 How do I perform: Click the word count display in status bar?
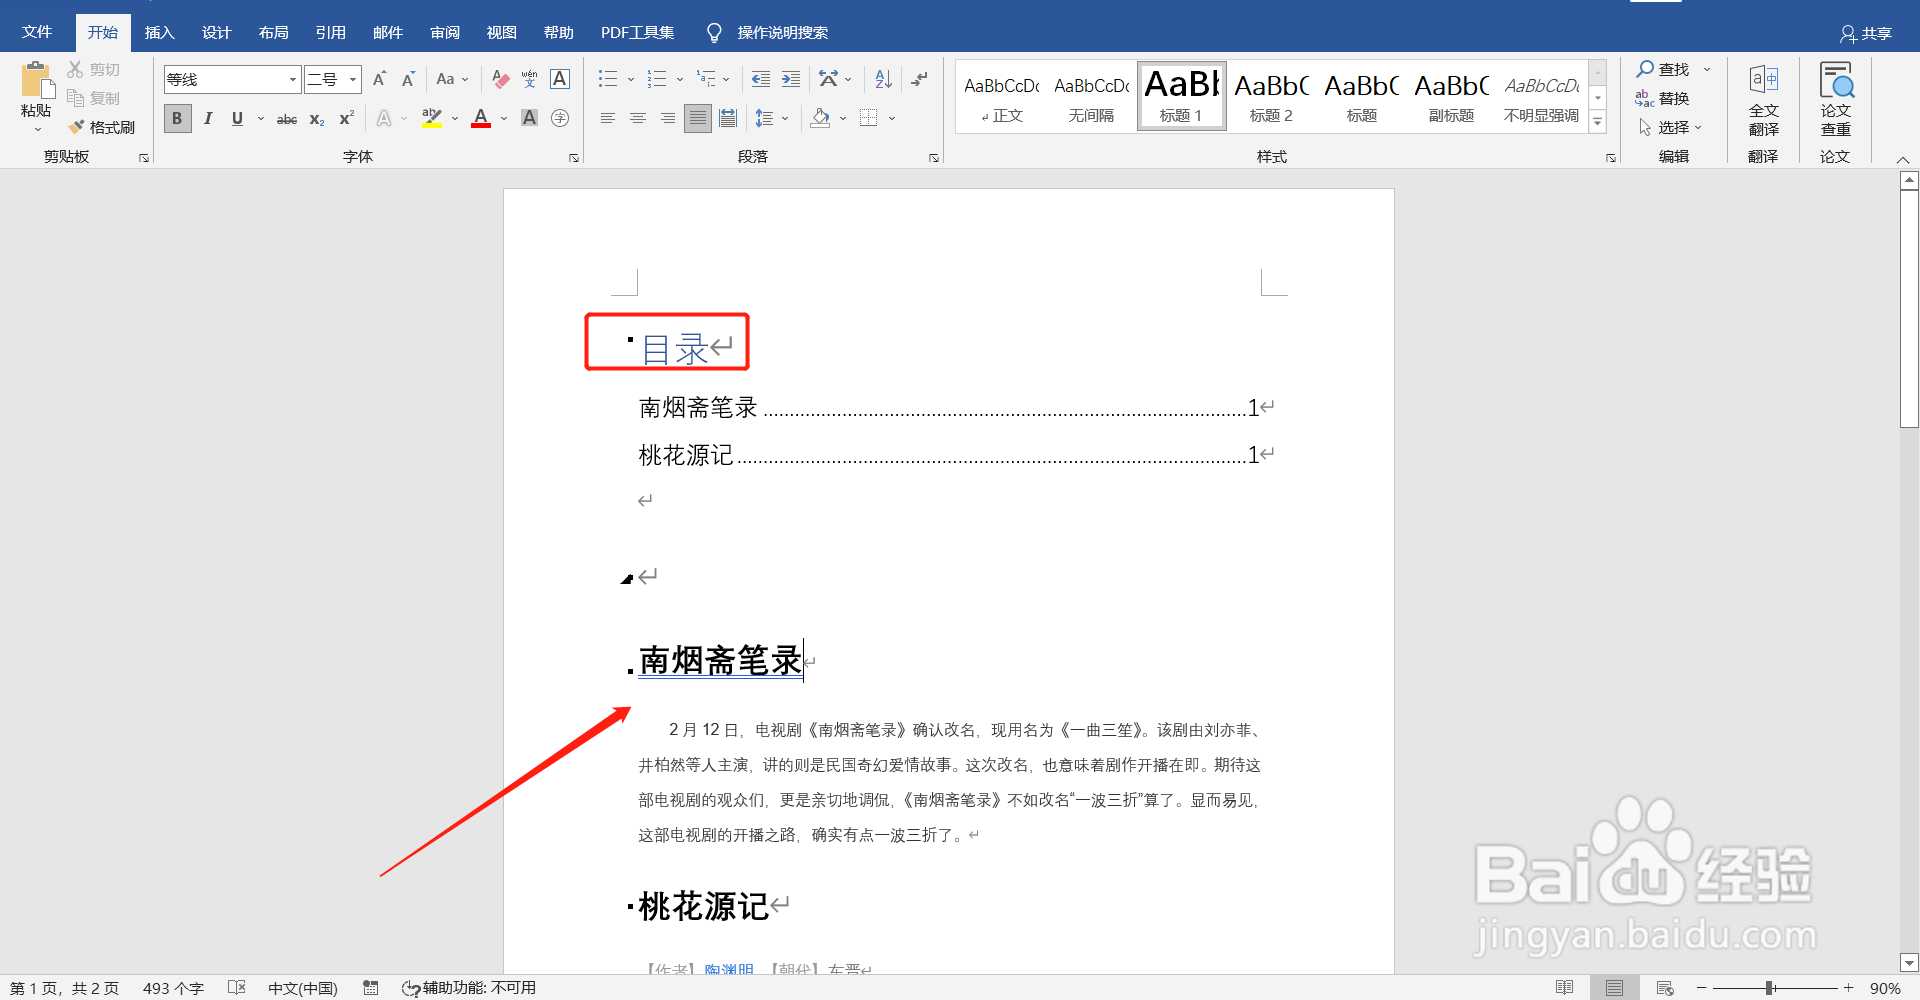pyautogui.click(x=171, y=987)
